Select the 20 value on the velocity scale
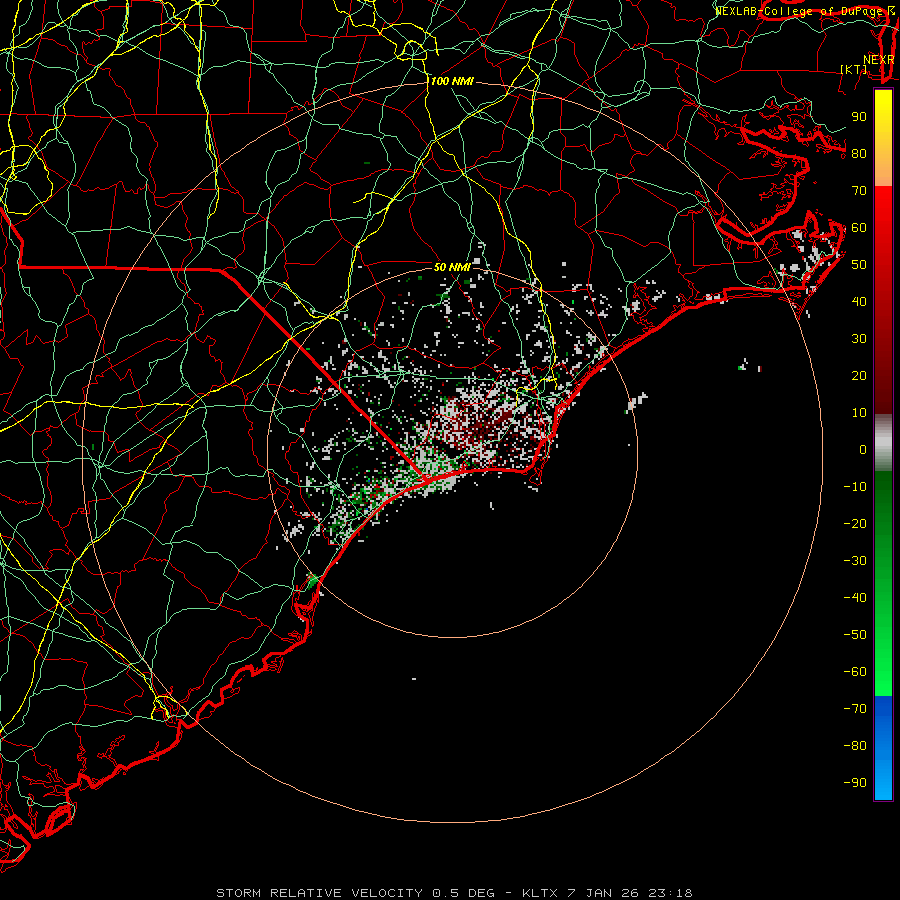The height and width of the screenshot is (900, 900). click(859, 375)
